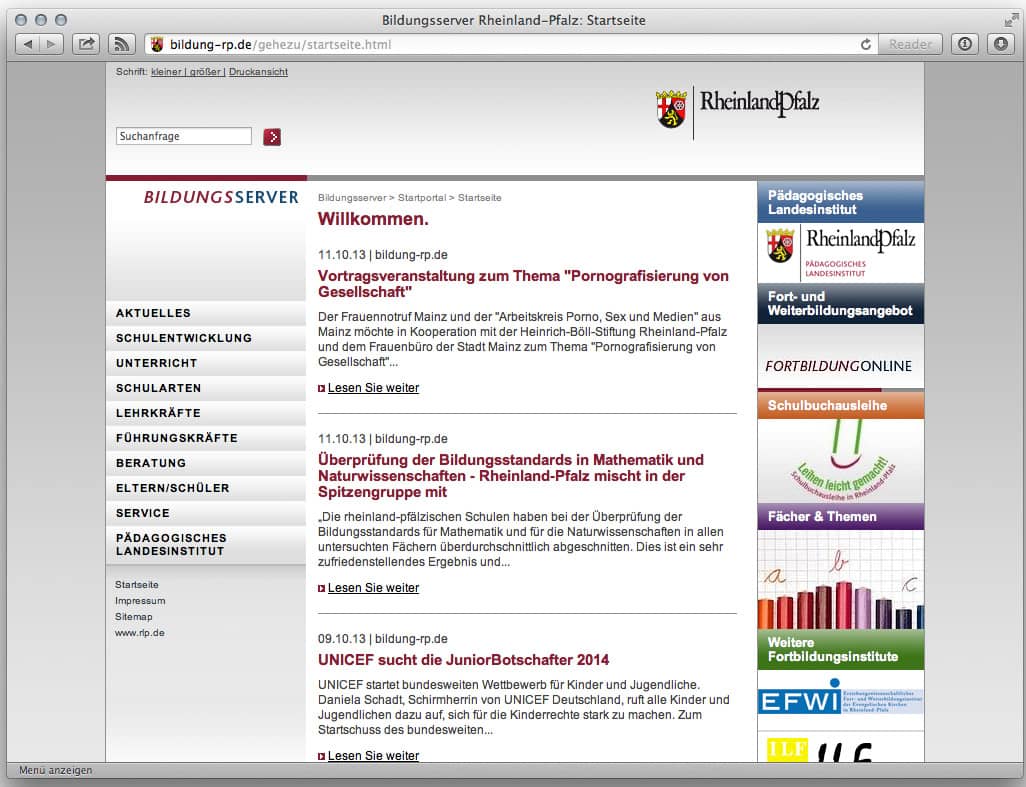The image size is (1026, 787).
Task: Open the Druckansicht print view link
Action: [258, 72]
